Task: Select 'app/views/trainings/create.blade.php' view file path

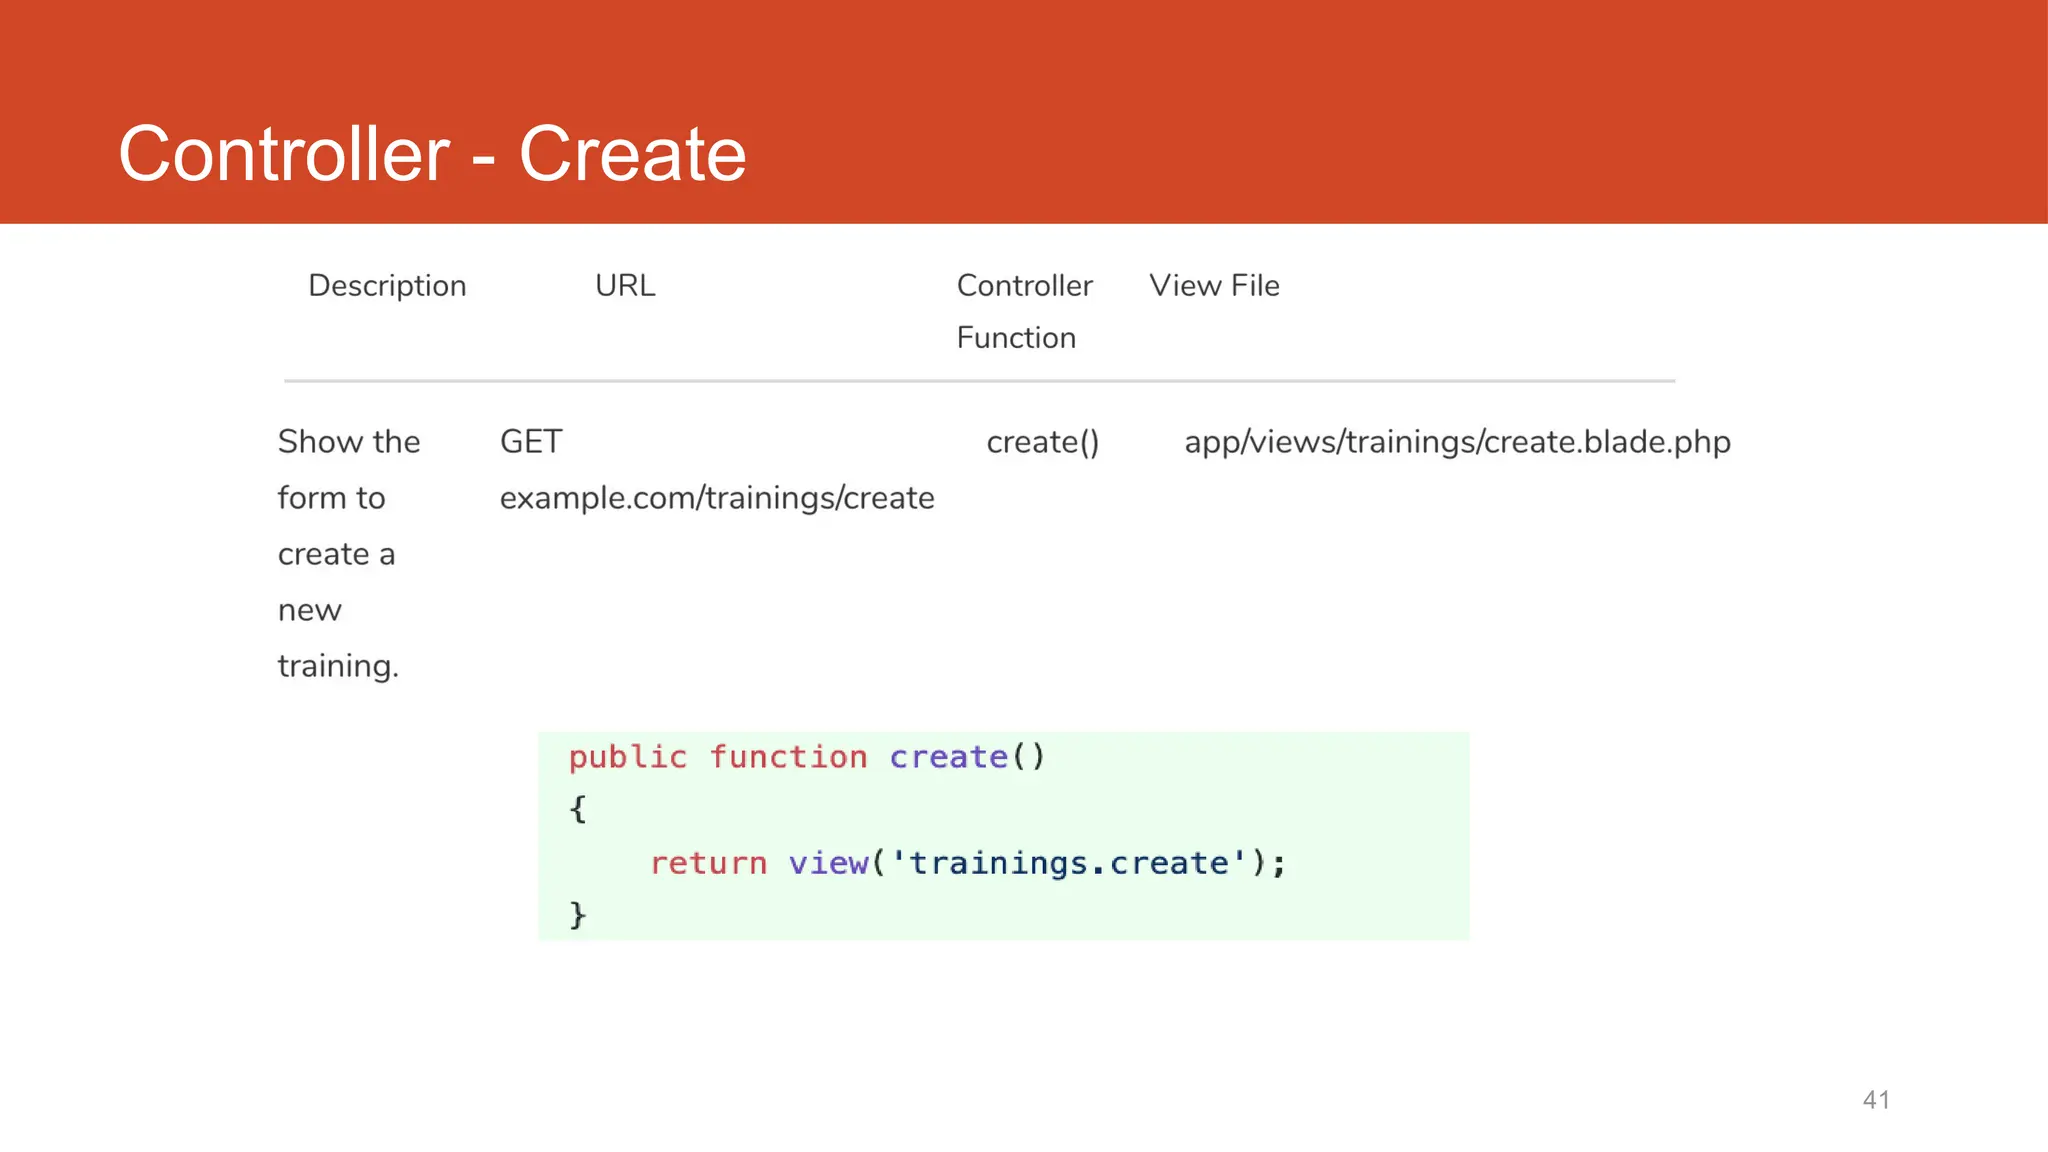Action: pyautogui.click(x=1457, y=442)
